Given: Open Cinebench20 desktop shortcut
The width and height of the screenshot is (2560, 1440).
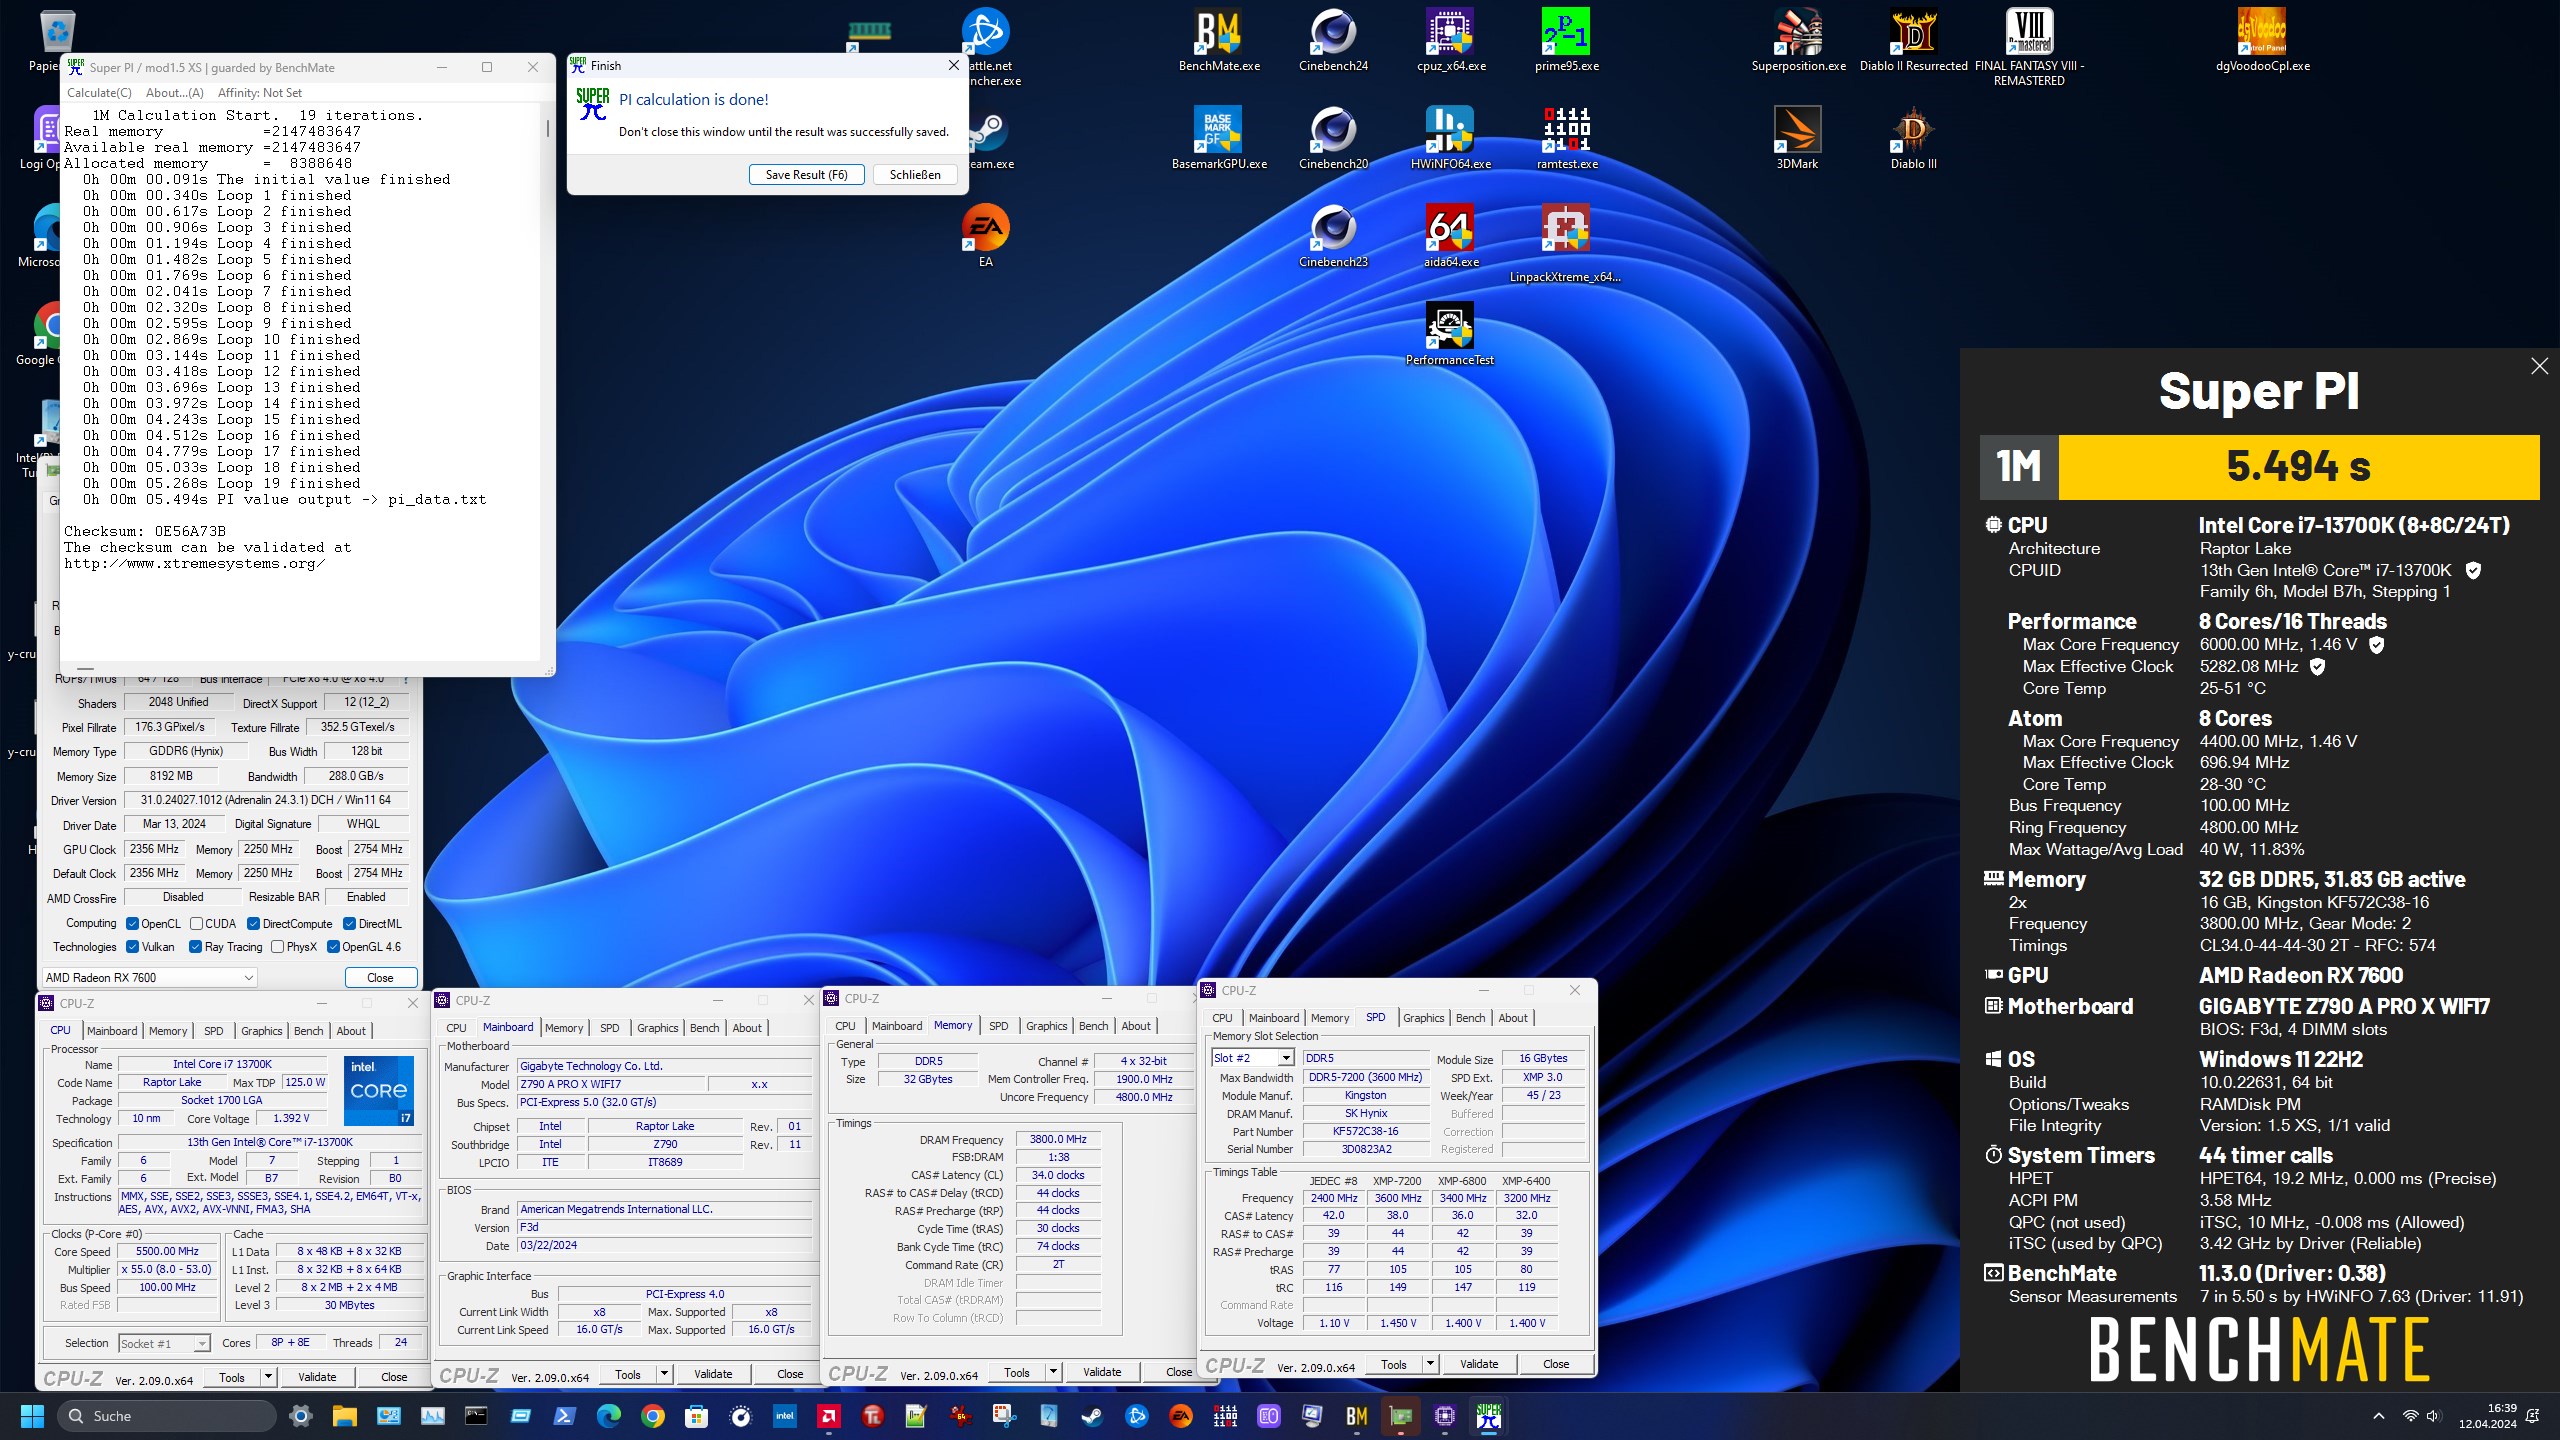Looking at the screenshot, I should 1333,138.
